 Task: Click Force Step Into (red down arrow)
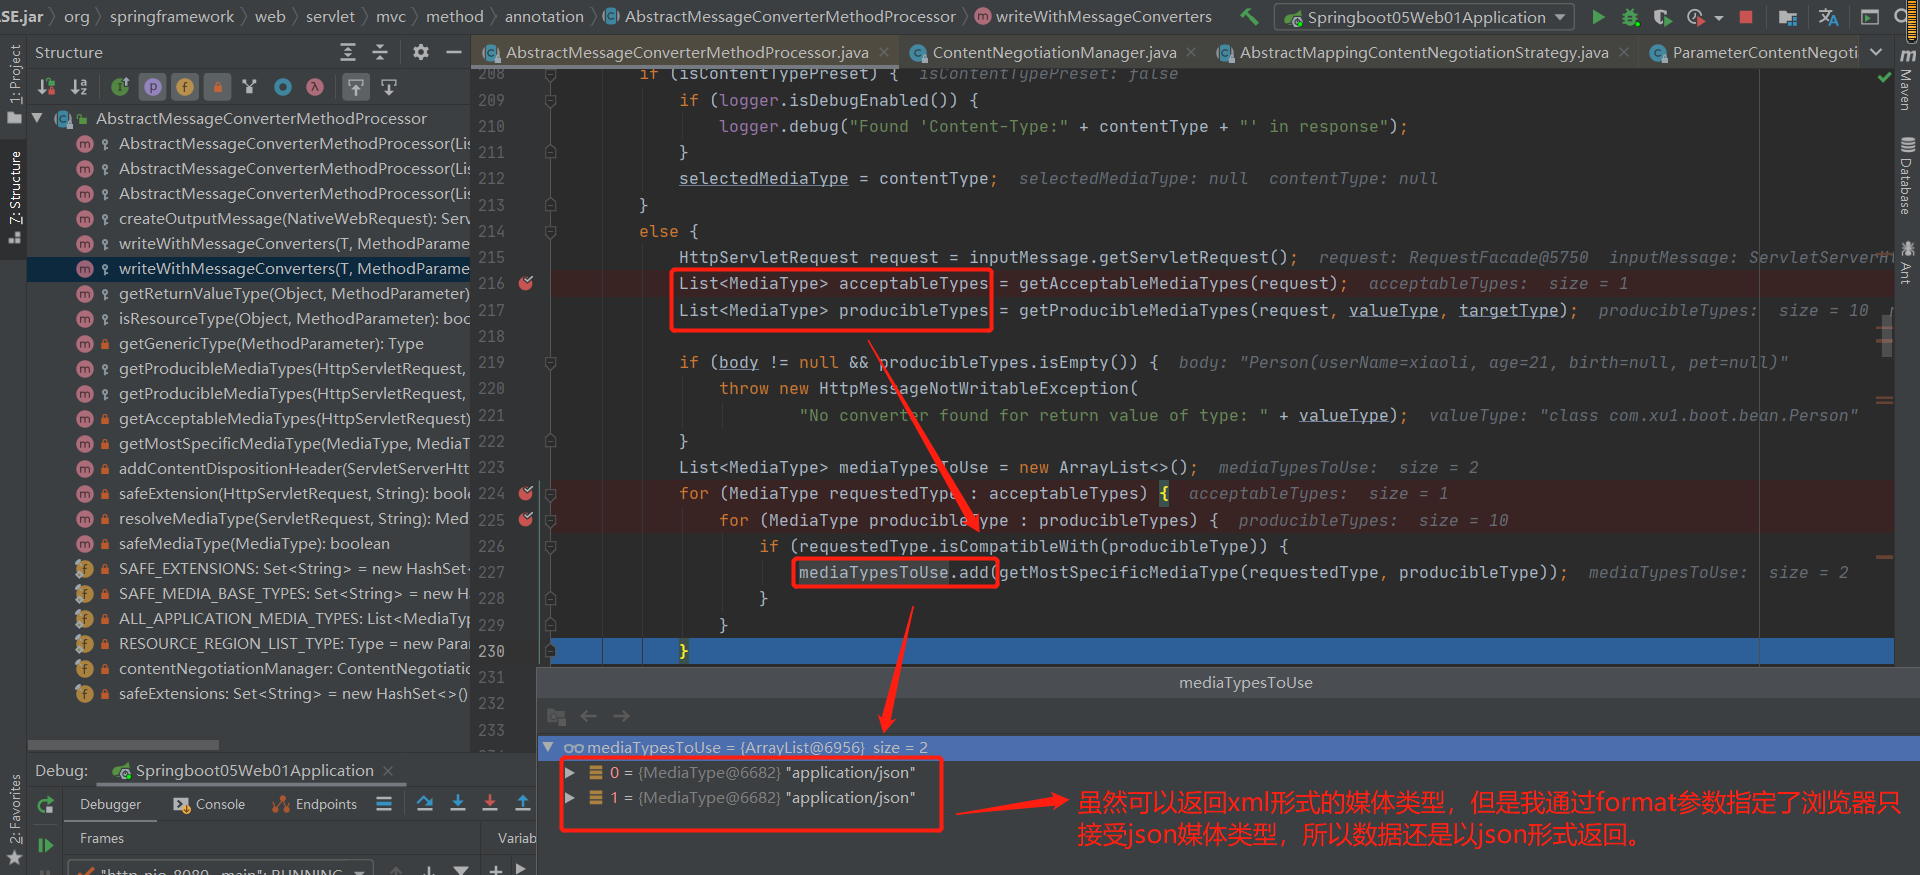tap(490, 803)
